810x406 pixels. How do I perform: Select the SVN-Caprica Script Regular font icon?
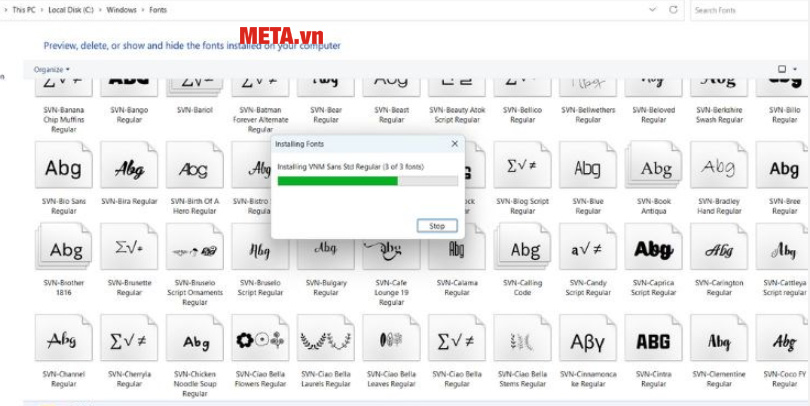tap(653, 246)
